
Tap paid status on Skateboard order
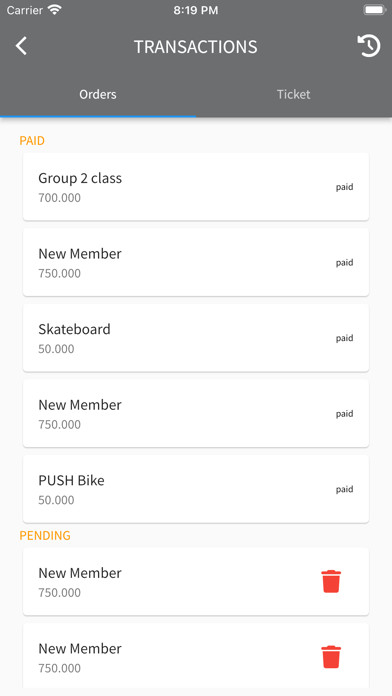click(344, 338)
